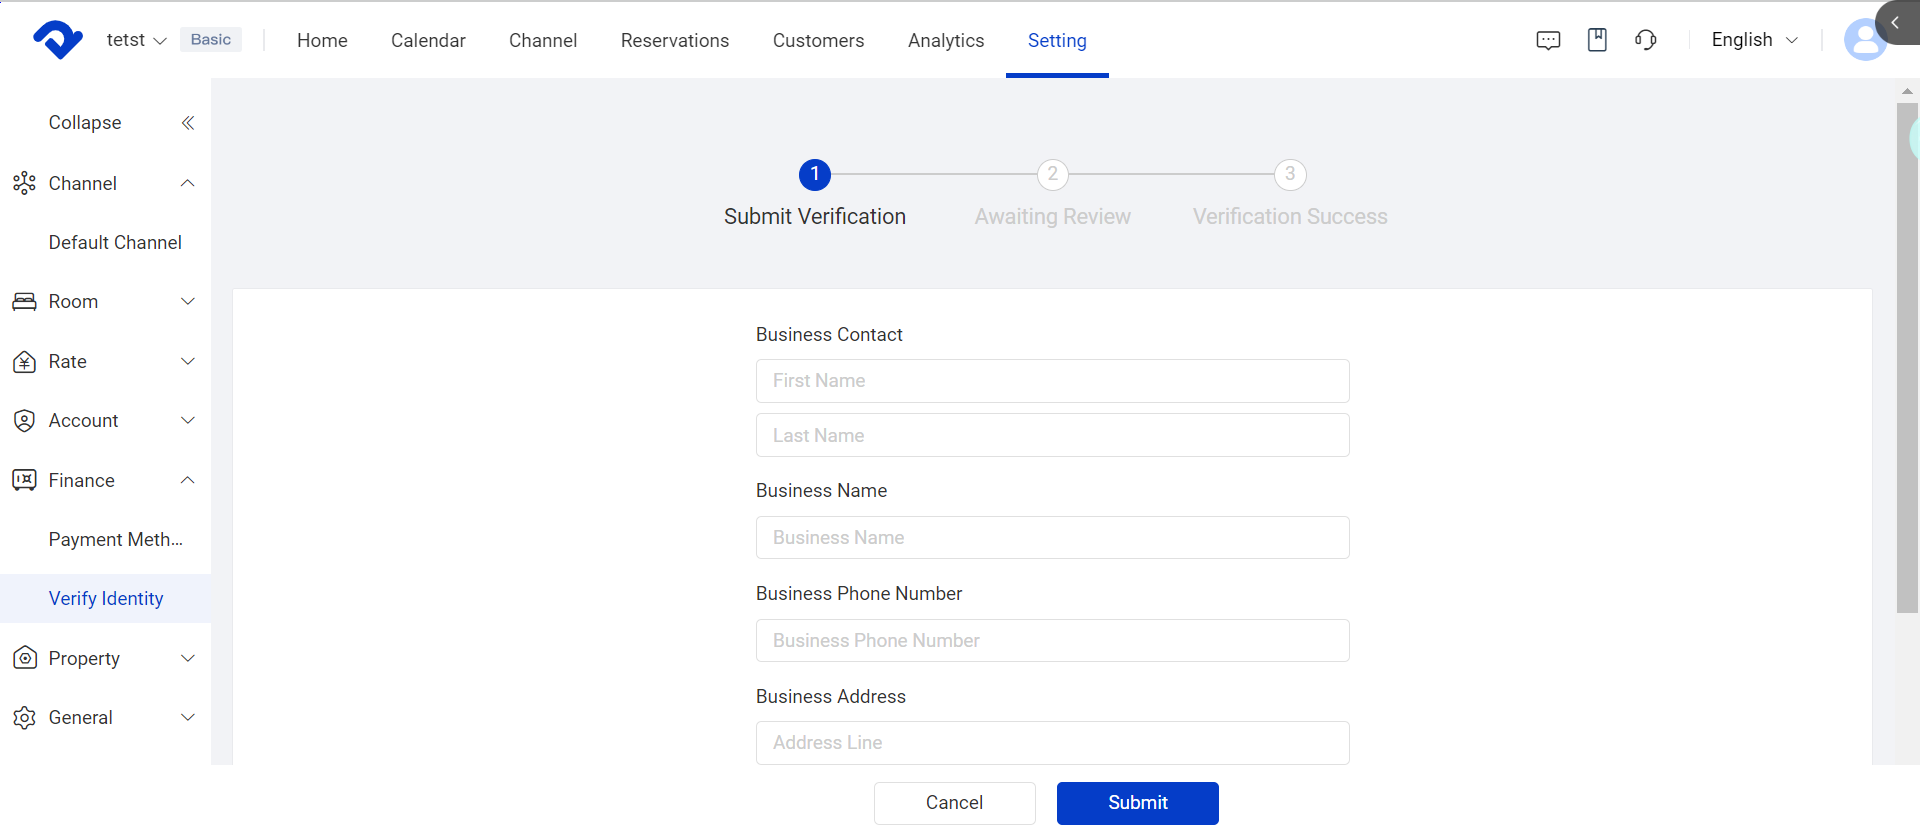The height and width of the screenshot is (840, 1920).
Task: Click the message chat icon in header
Action: [1548, 40]
